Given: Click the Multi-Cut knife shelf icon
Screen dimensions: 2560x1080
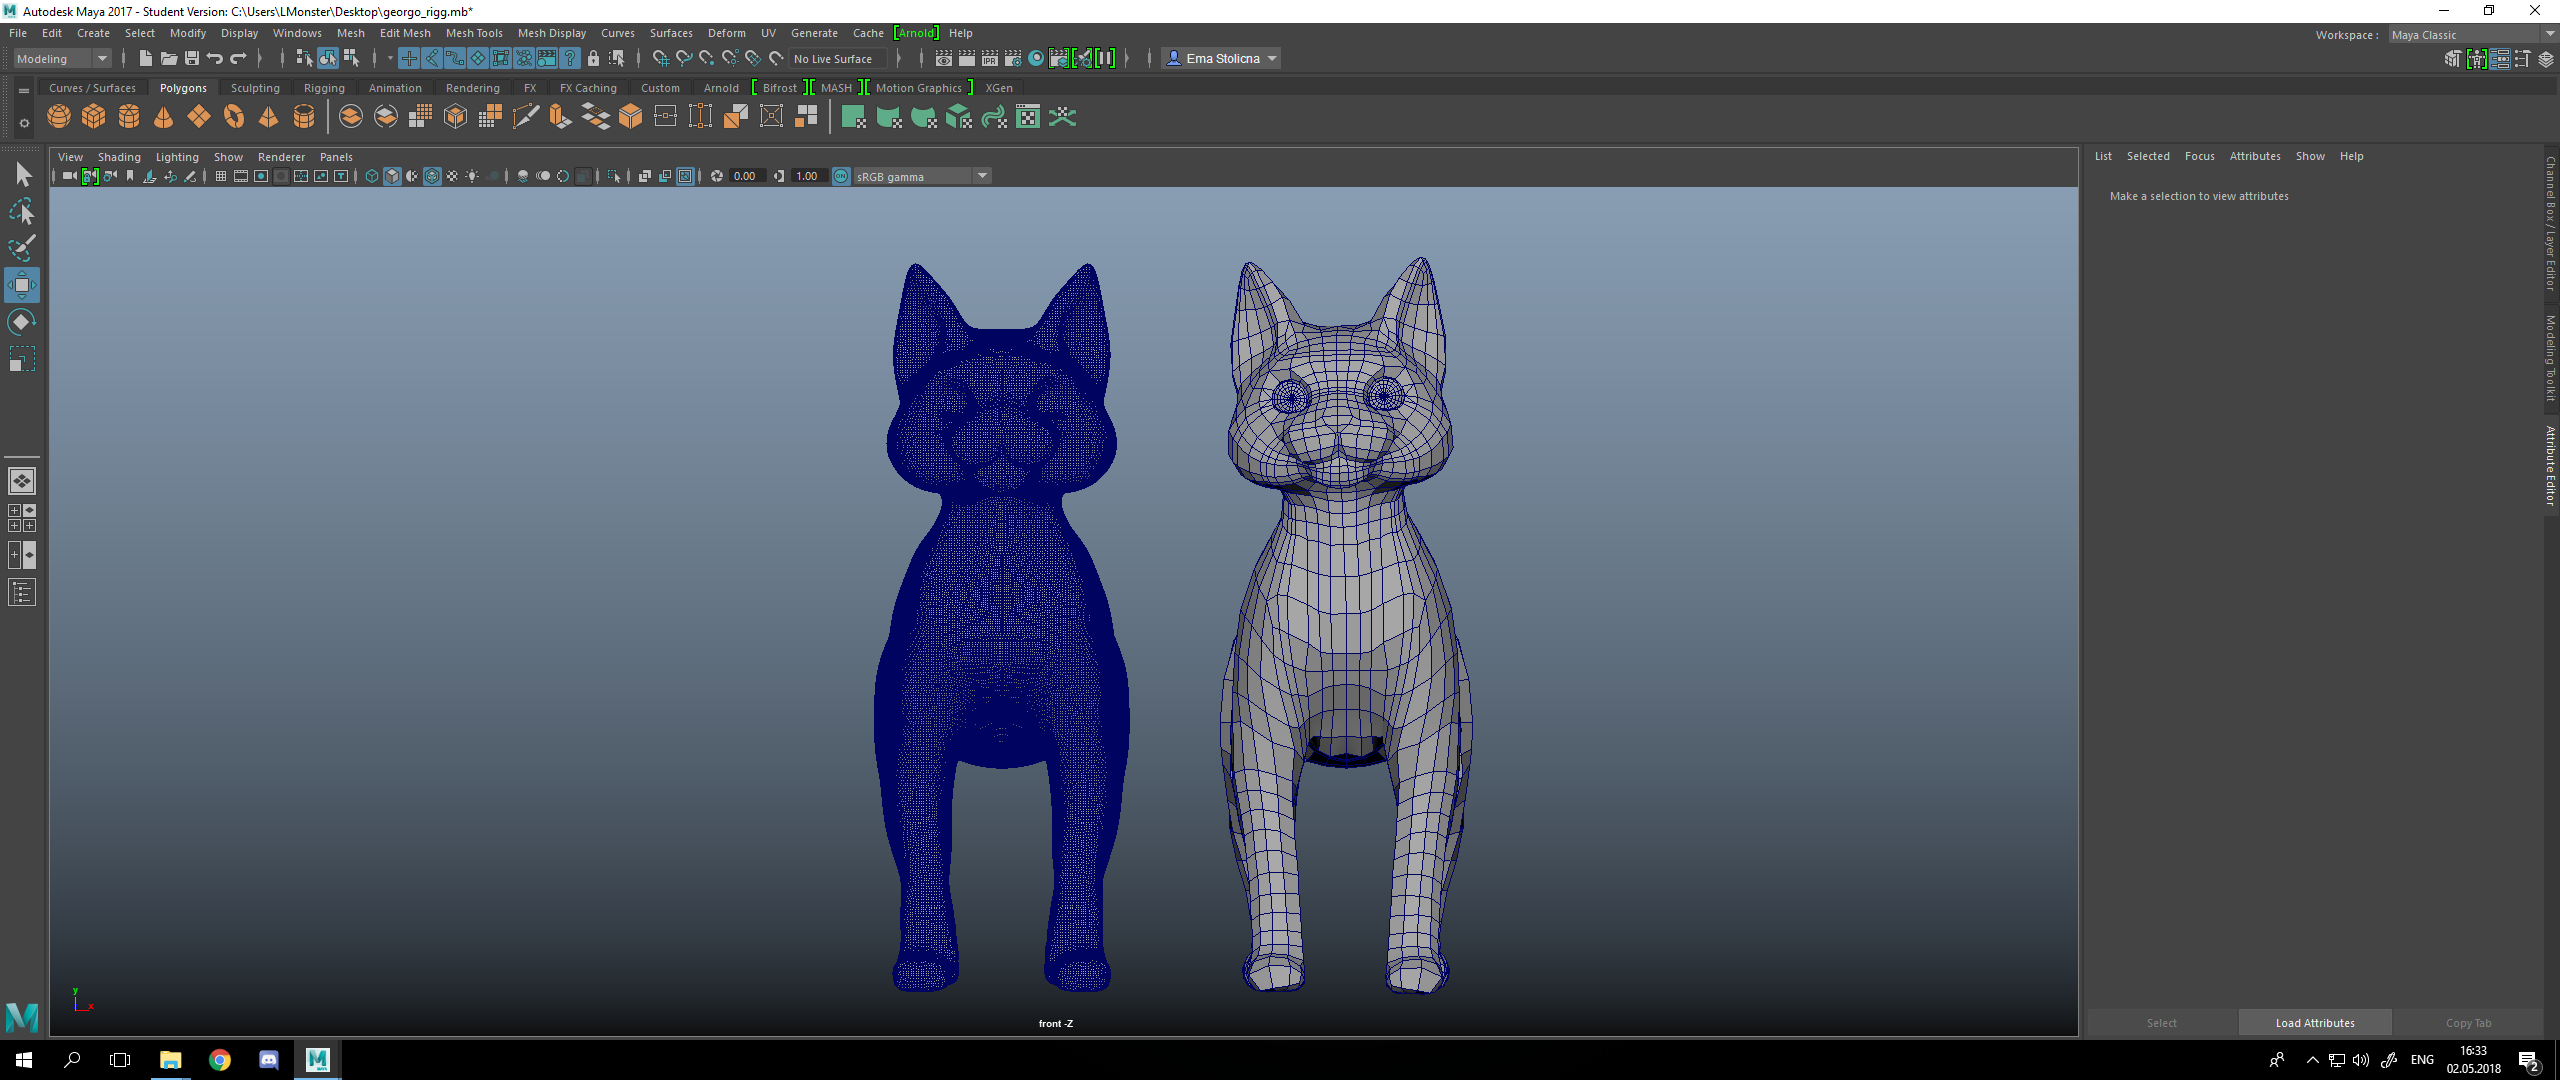Looking at the screenshot, I should coord(526,117).
